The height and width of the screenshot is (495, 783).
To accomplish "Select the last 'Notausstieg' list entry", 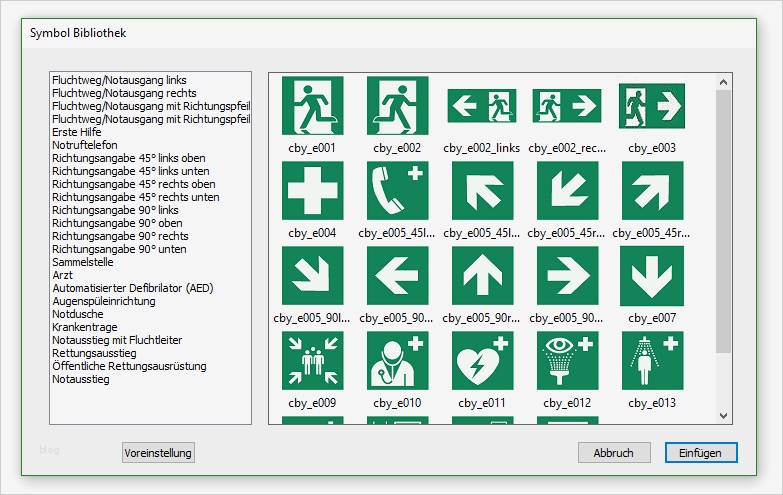I will click(81, 379).
